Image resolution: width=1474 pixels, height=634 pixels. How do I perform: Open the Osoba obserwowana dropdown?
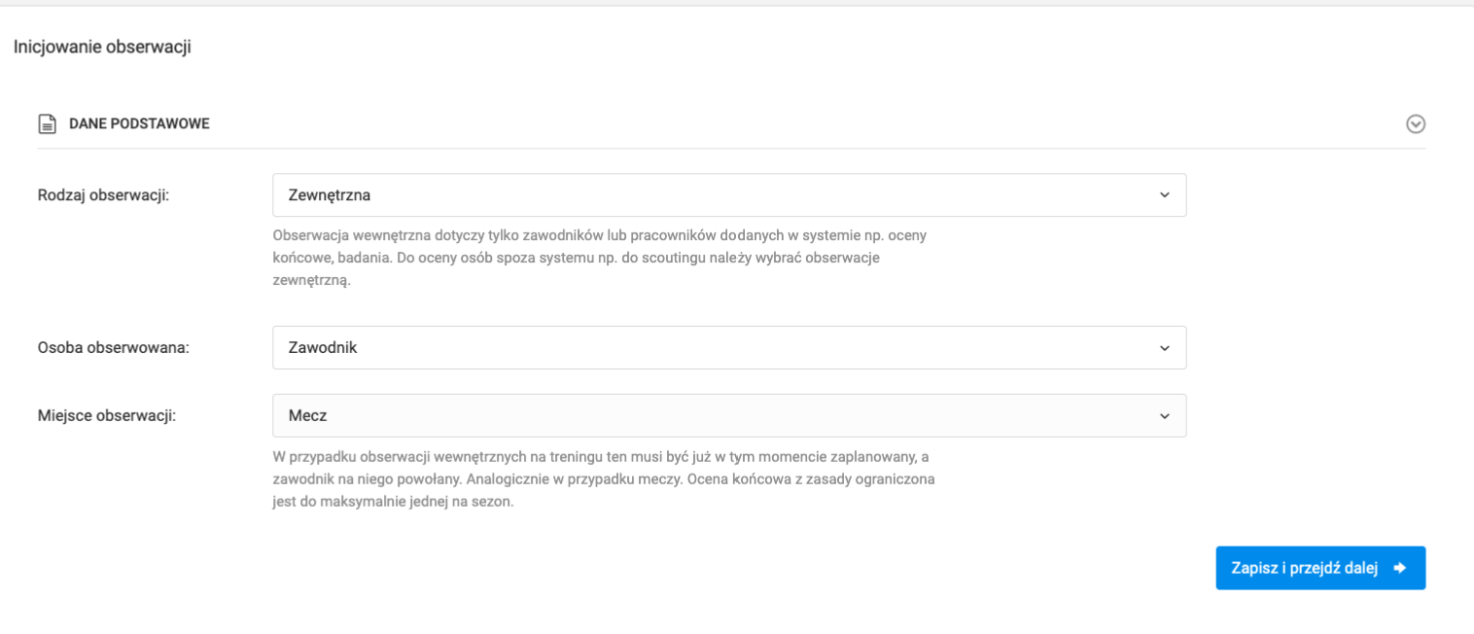728,348
